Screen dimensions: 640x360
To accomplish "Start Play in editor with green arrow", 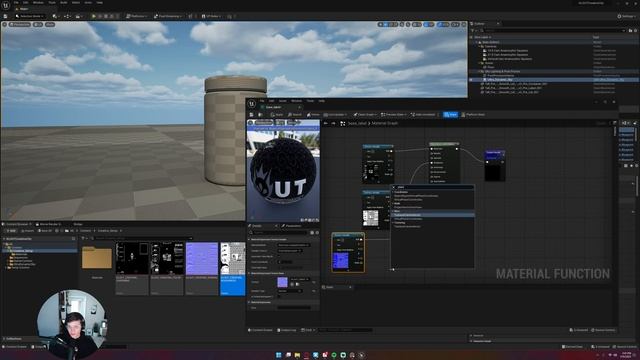I will 94,16.
